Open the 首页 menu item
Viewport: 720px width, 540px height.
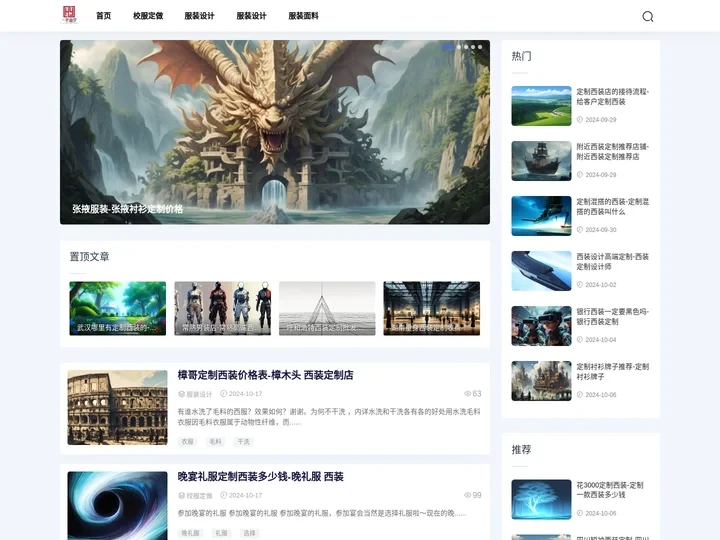pos(103,16)
